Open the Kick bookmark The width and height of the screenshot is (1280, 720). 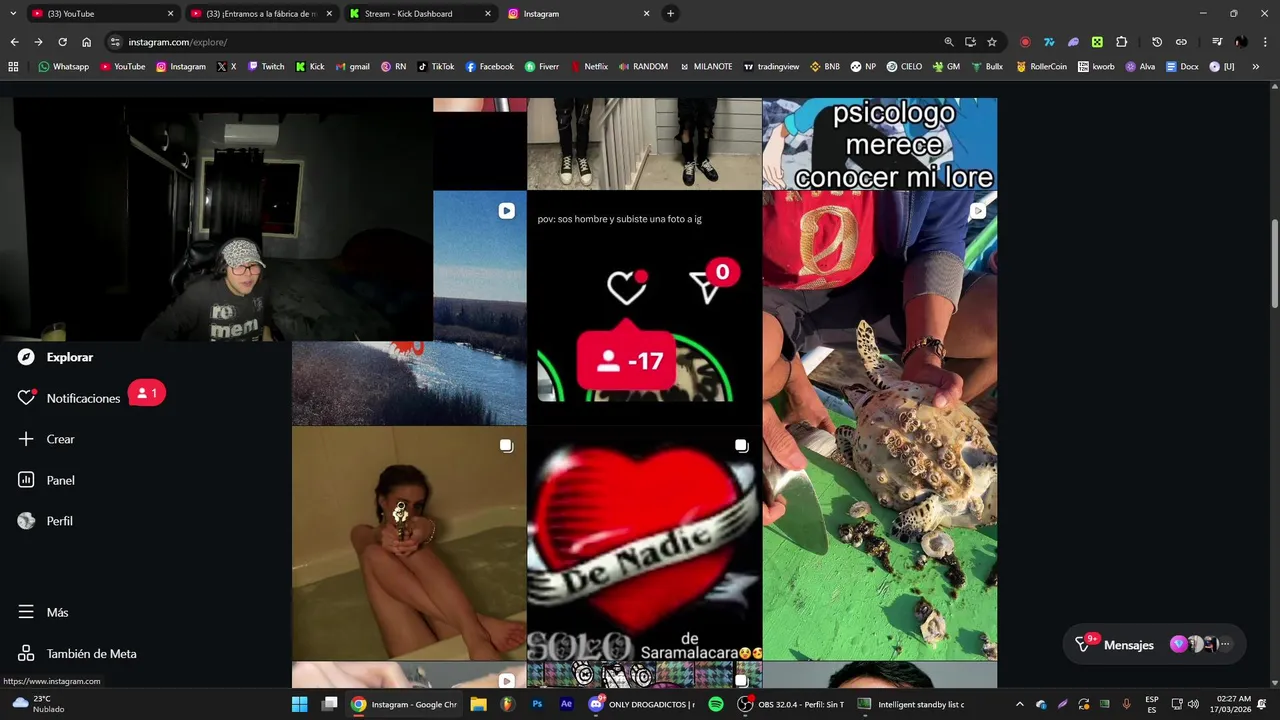(309, 67)
